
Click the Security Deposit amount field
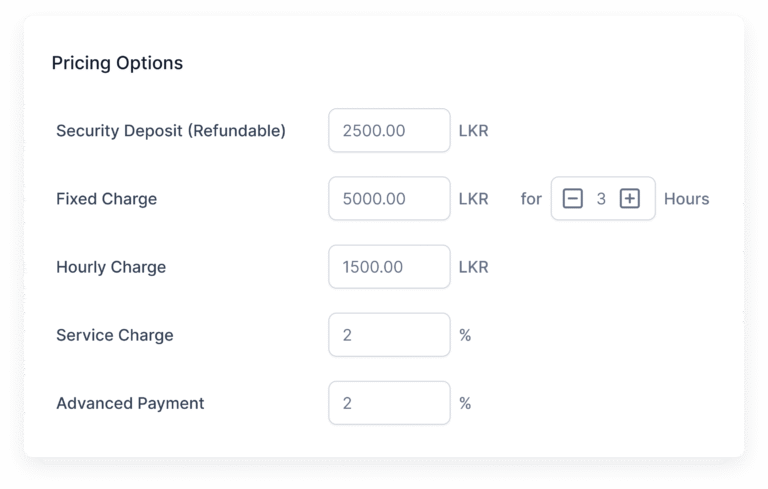coord(389,131)
